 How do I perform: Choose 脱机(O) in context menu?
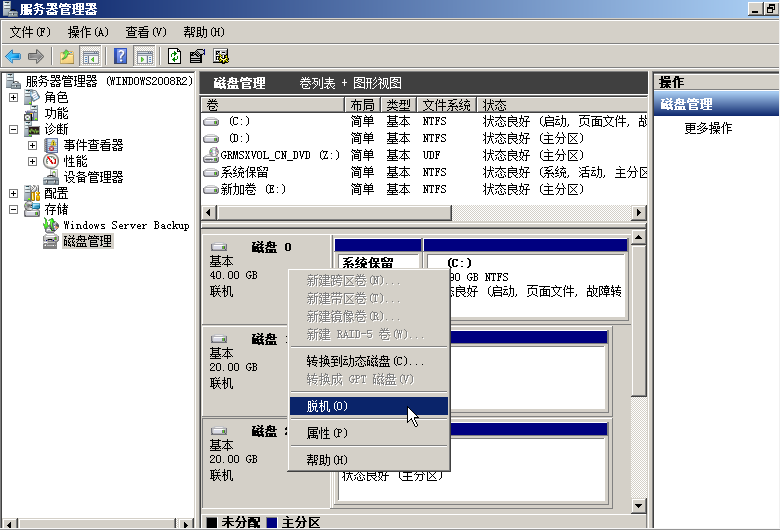click(369, 406)
